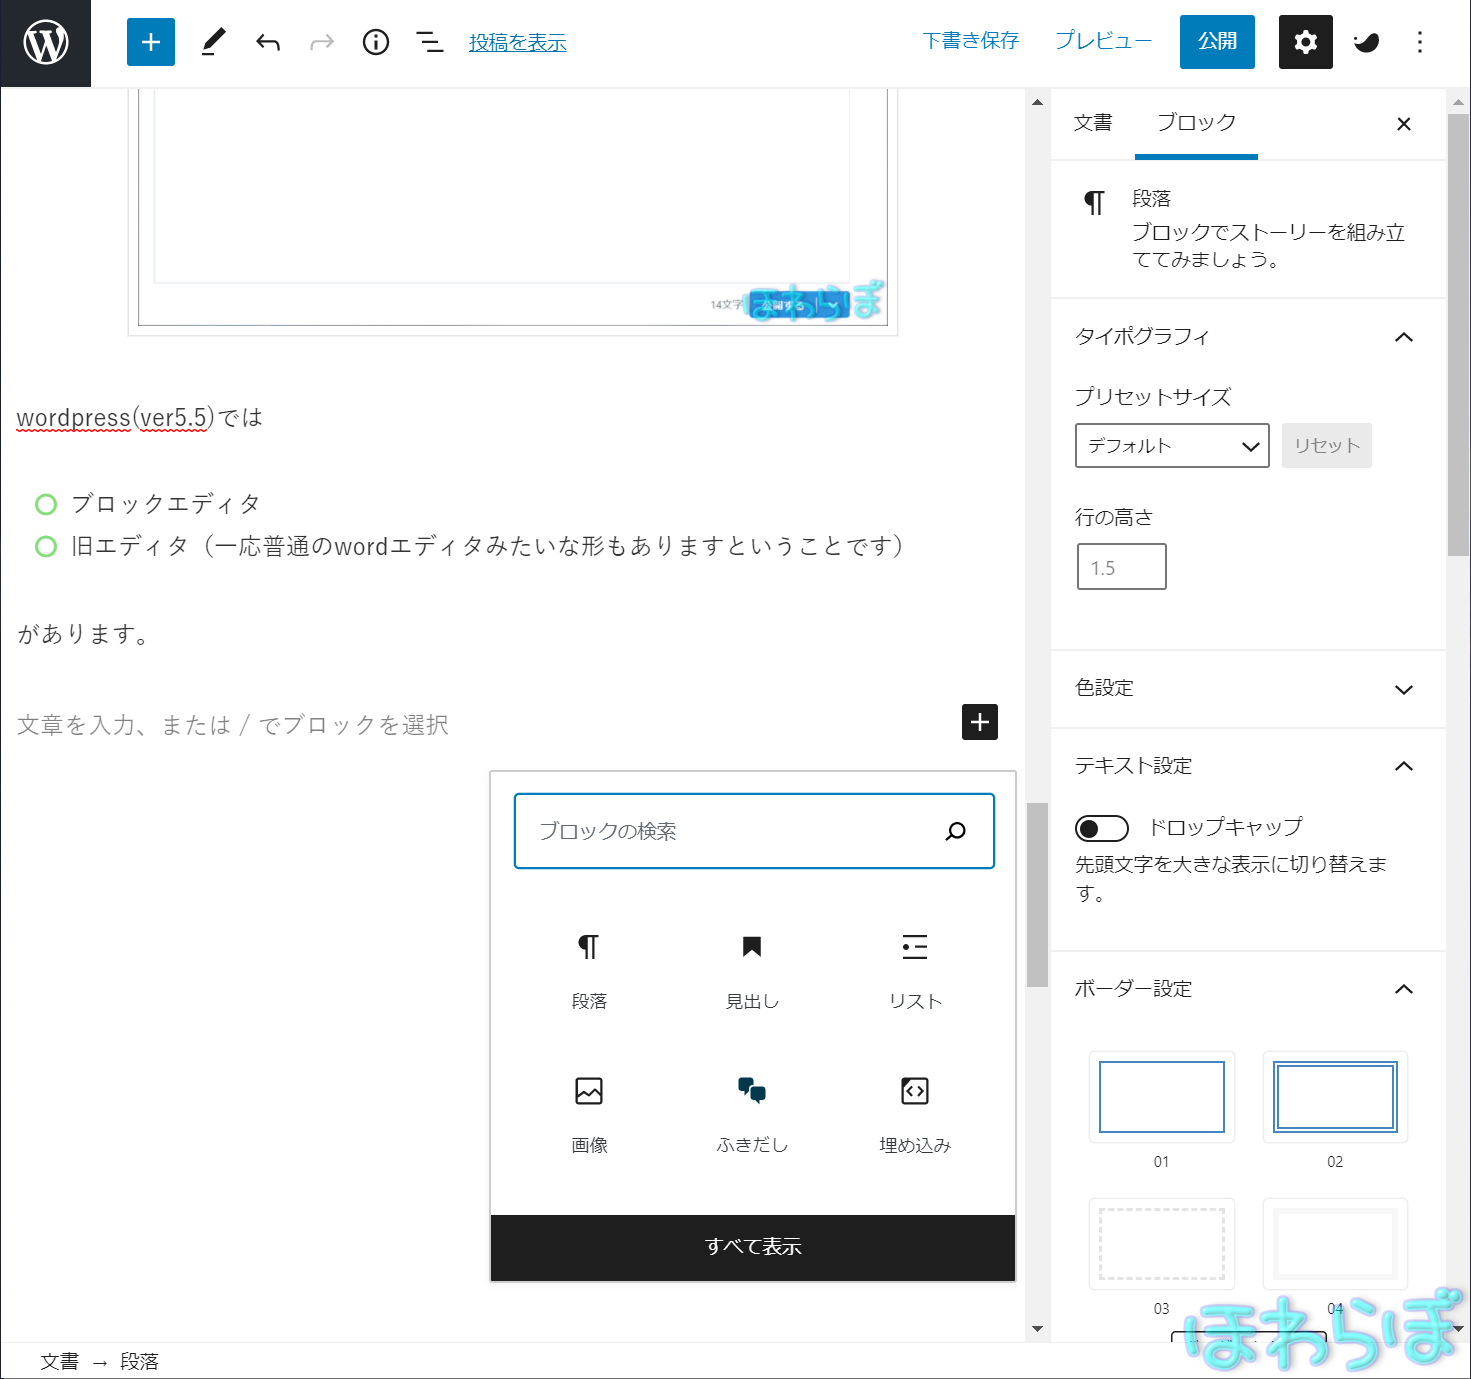The width and height of the screenshot is (1471, 1379).
Task: Click the 公開 publish button
Action: coord(1217,42)
